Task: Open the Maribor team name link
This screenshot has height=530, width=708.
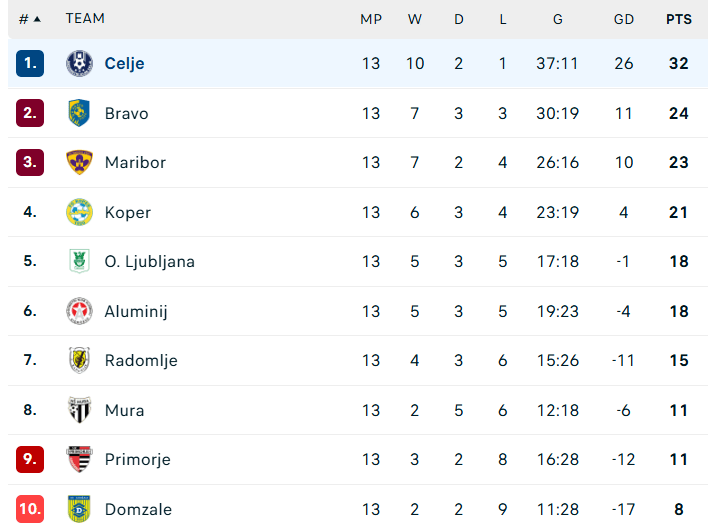Action: [x=135, y=162]
